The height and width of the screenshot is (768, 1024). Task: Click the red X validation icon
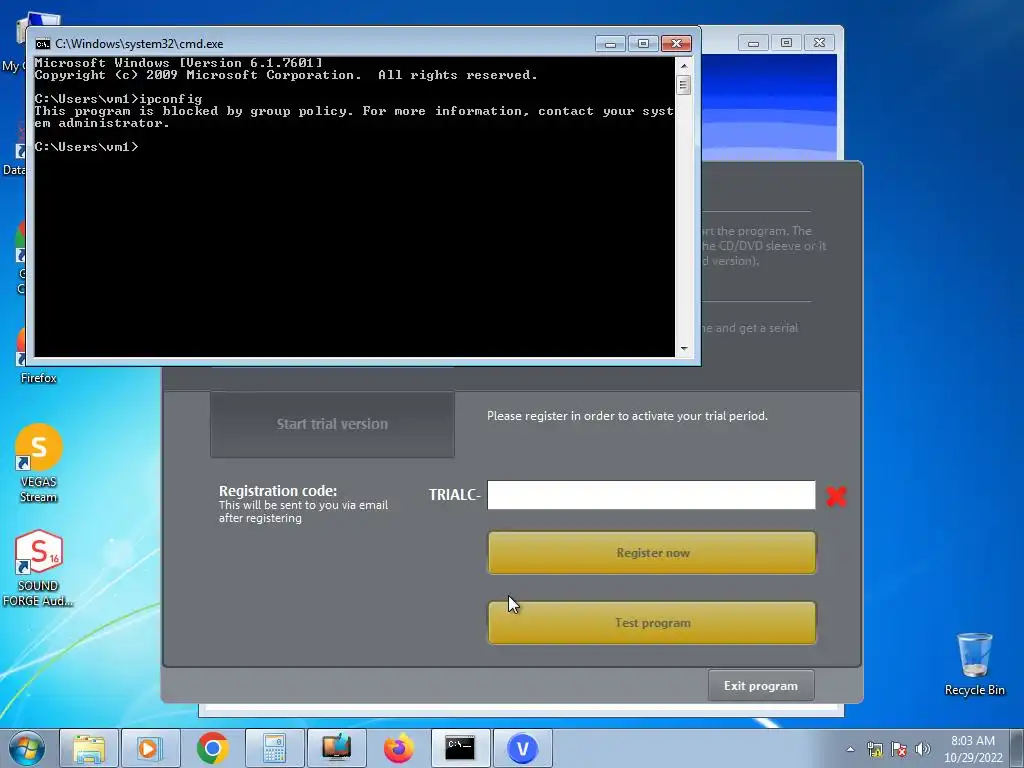tap(836, 496)
